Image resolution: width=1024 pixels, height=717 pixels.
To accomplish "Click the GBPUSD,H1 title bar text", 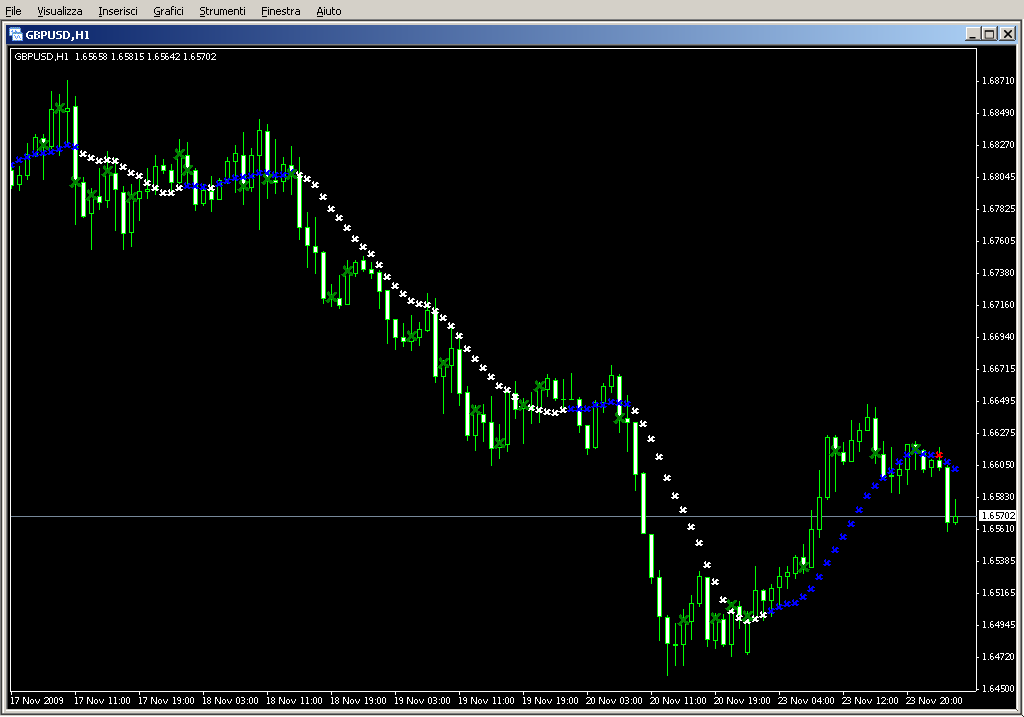I will tap(57, 35).
